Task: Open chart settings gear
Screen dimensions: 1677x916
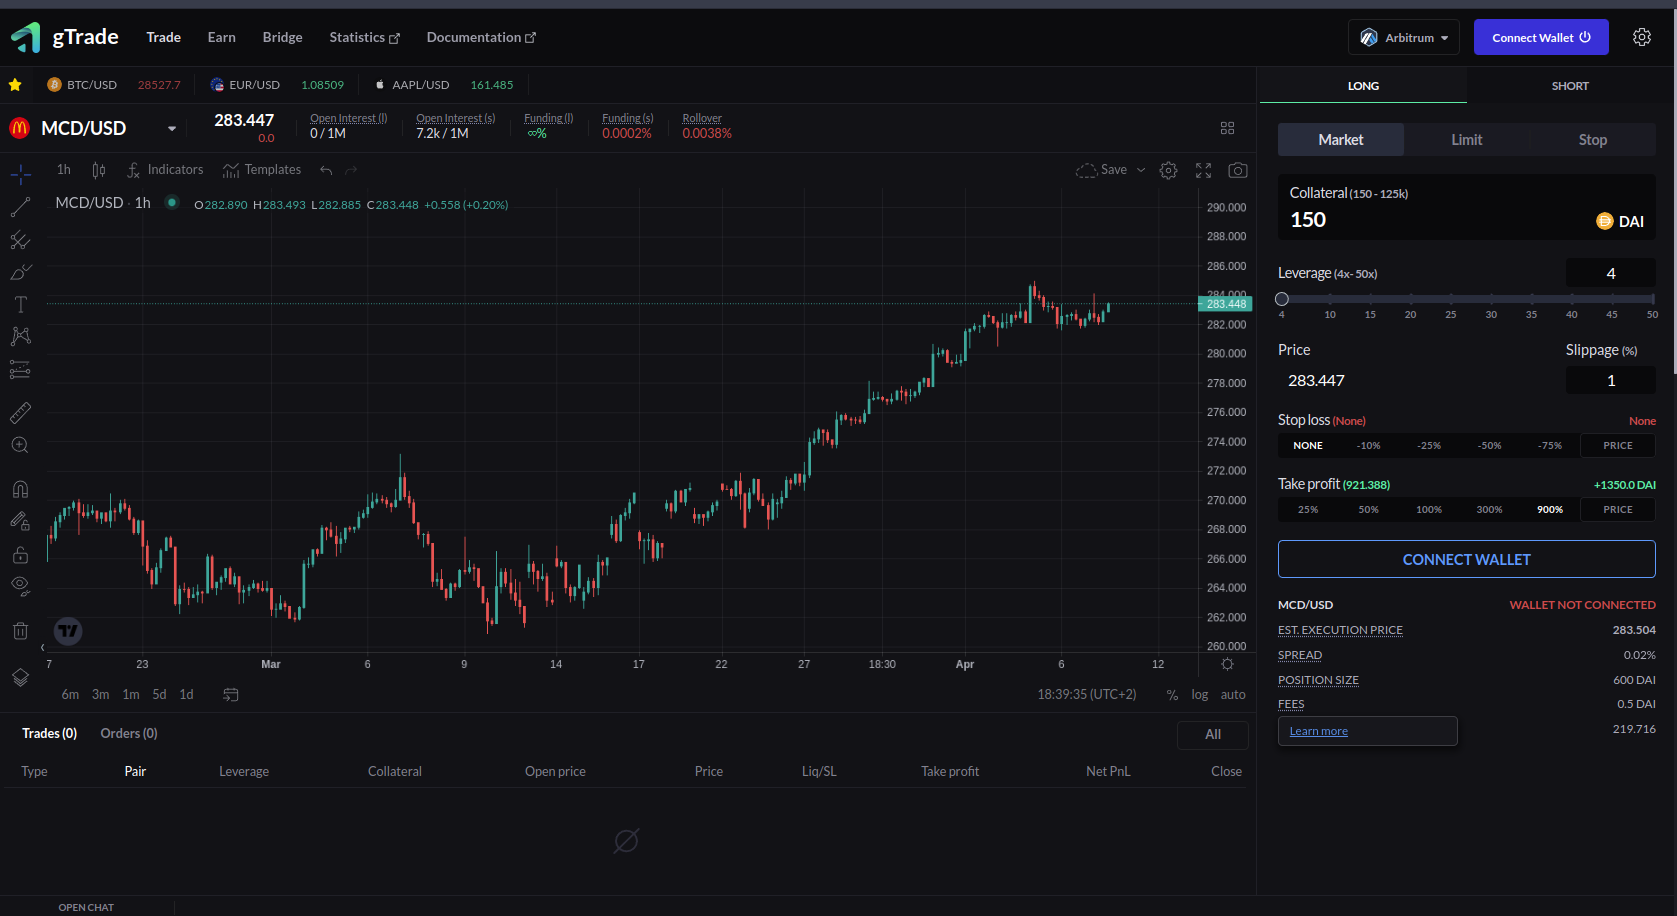Action: pyautogui.click(x=1168, y=170)
